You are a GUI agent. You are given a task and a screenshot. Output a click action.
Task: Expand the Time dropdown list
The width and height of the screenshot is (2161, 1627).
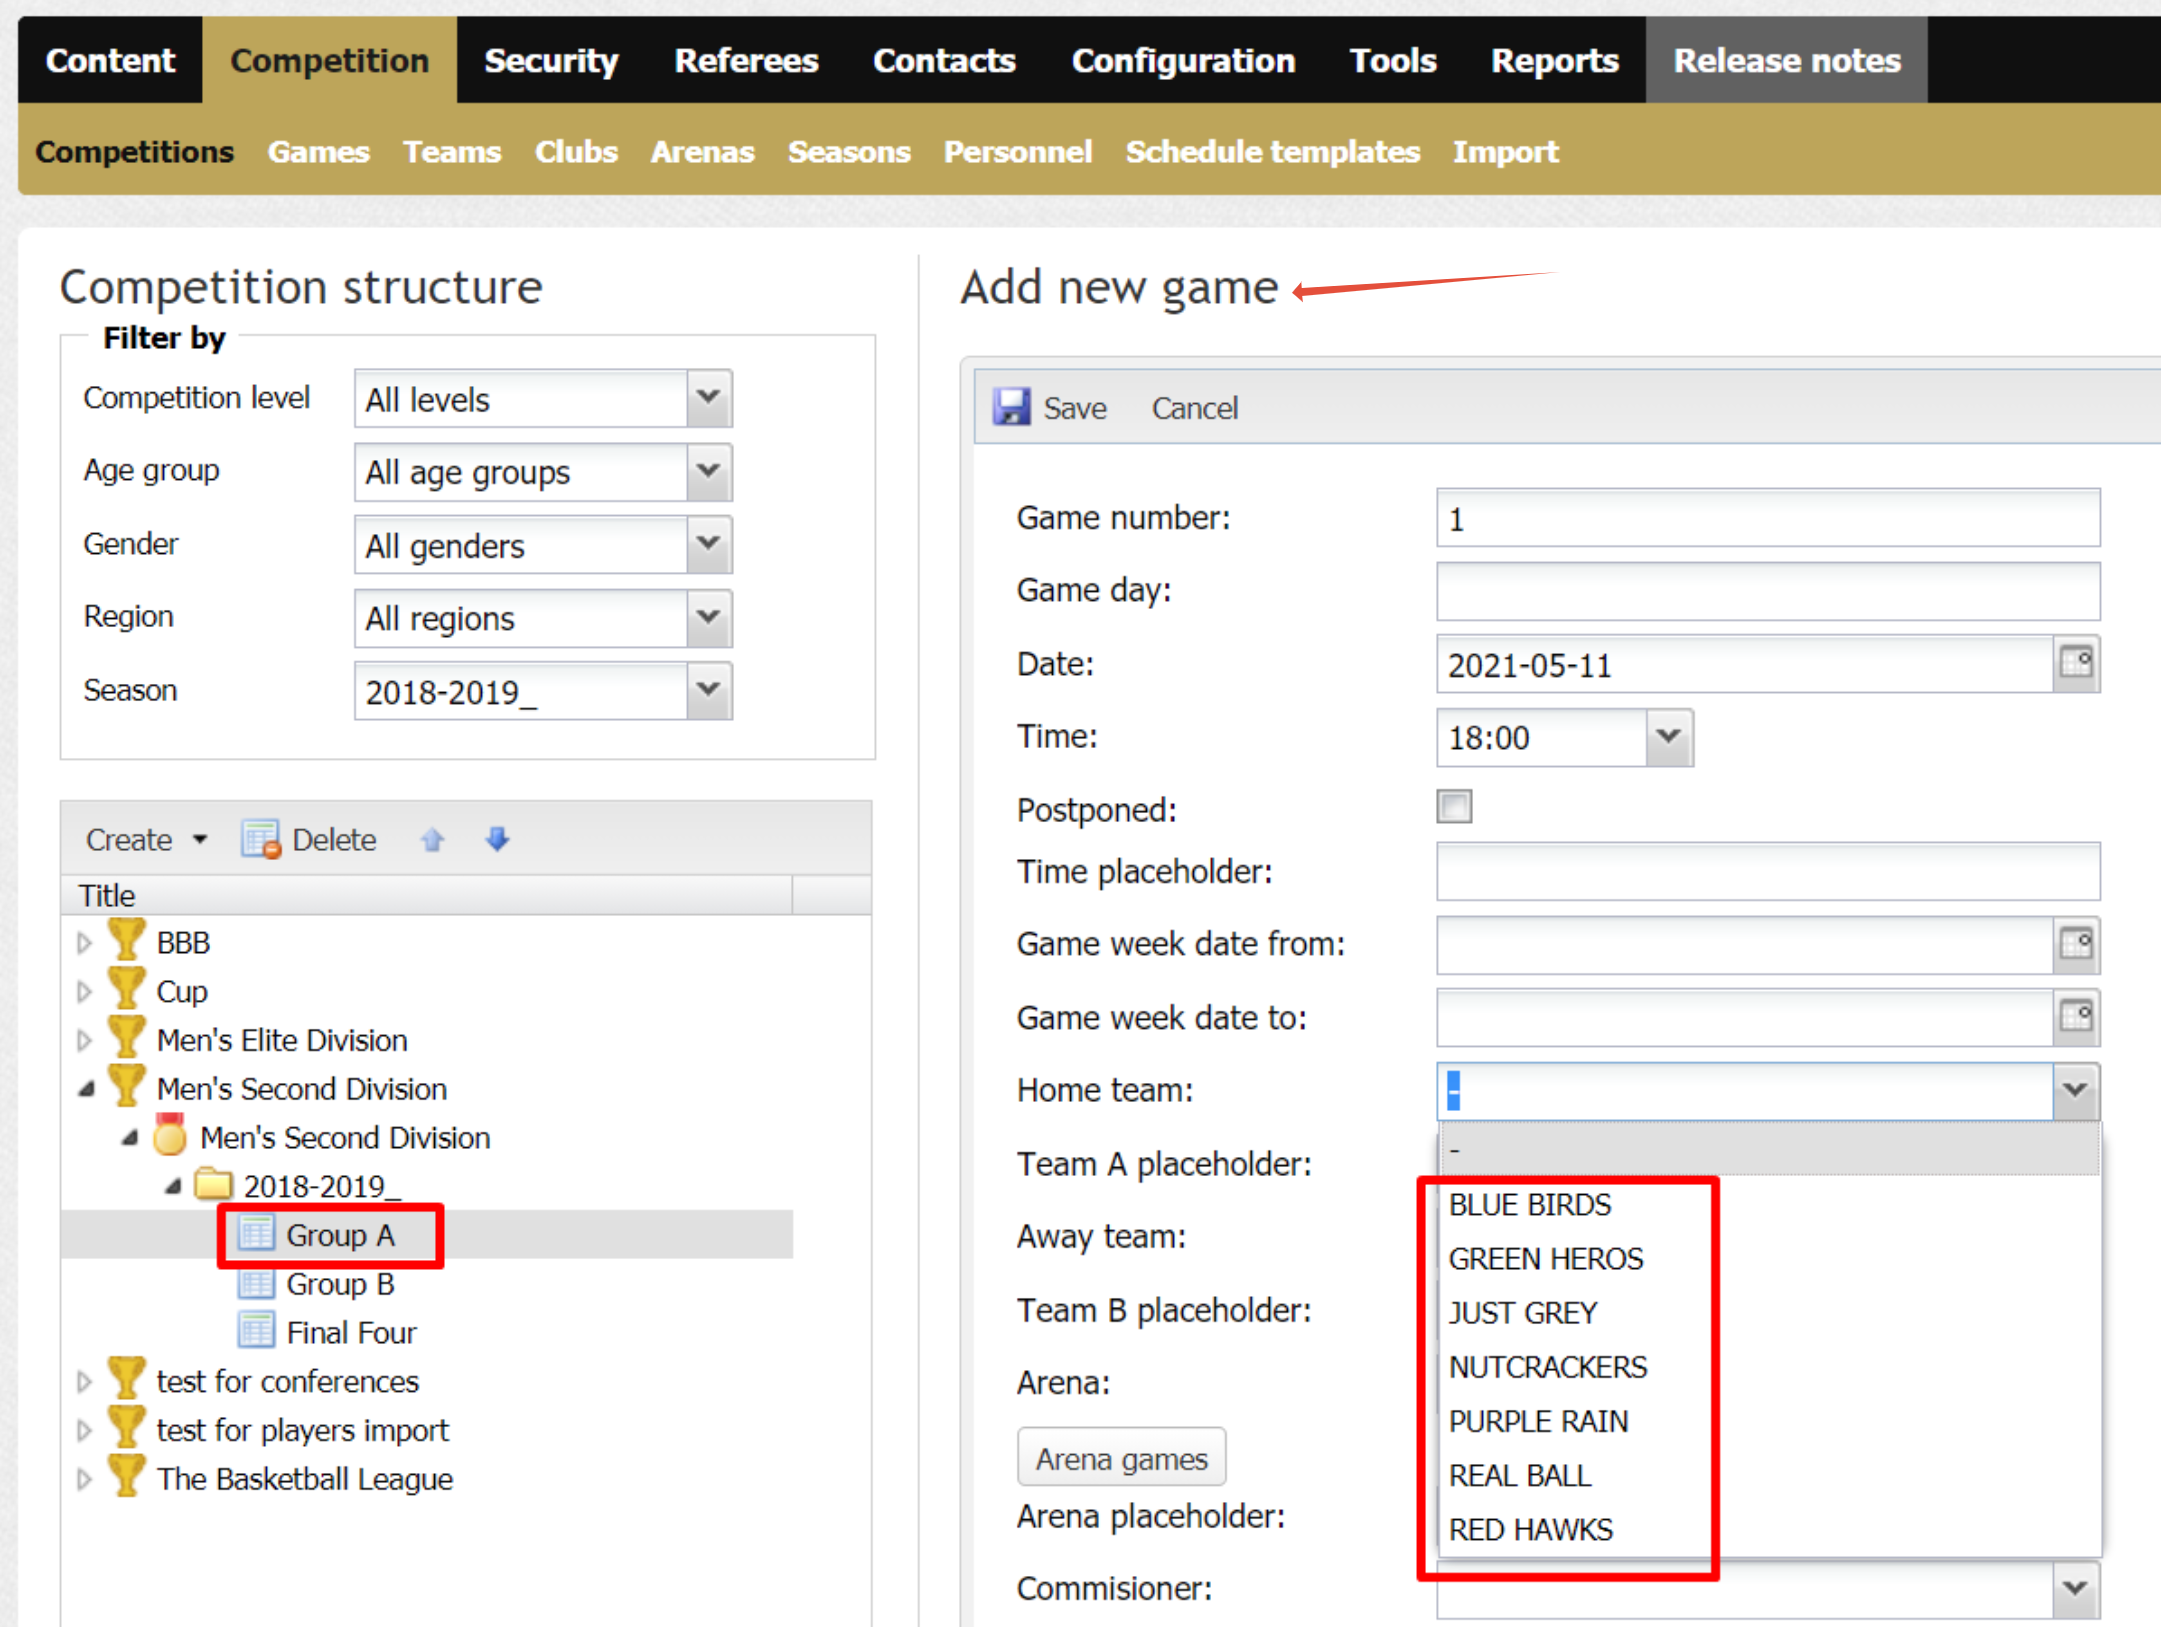(1668, 737)
